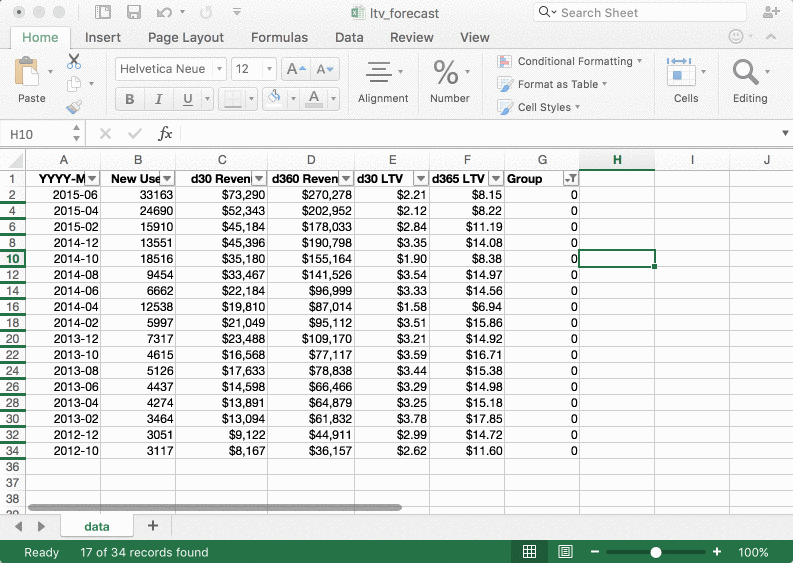
Task: Open the d360 Revenue filter dropdown
Action: (346, 179)
